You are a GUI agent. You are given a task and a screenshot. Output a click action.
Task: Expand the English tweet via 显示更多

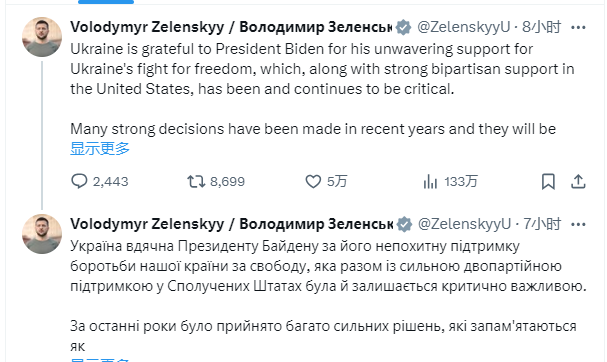click(x=100, y=148)
